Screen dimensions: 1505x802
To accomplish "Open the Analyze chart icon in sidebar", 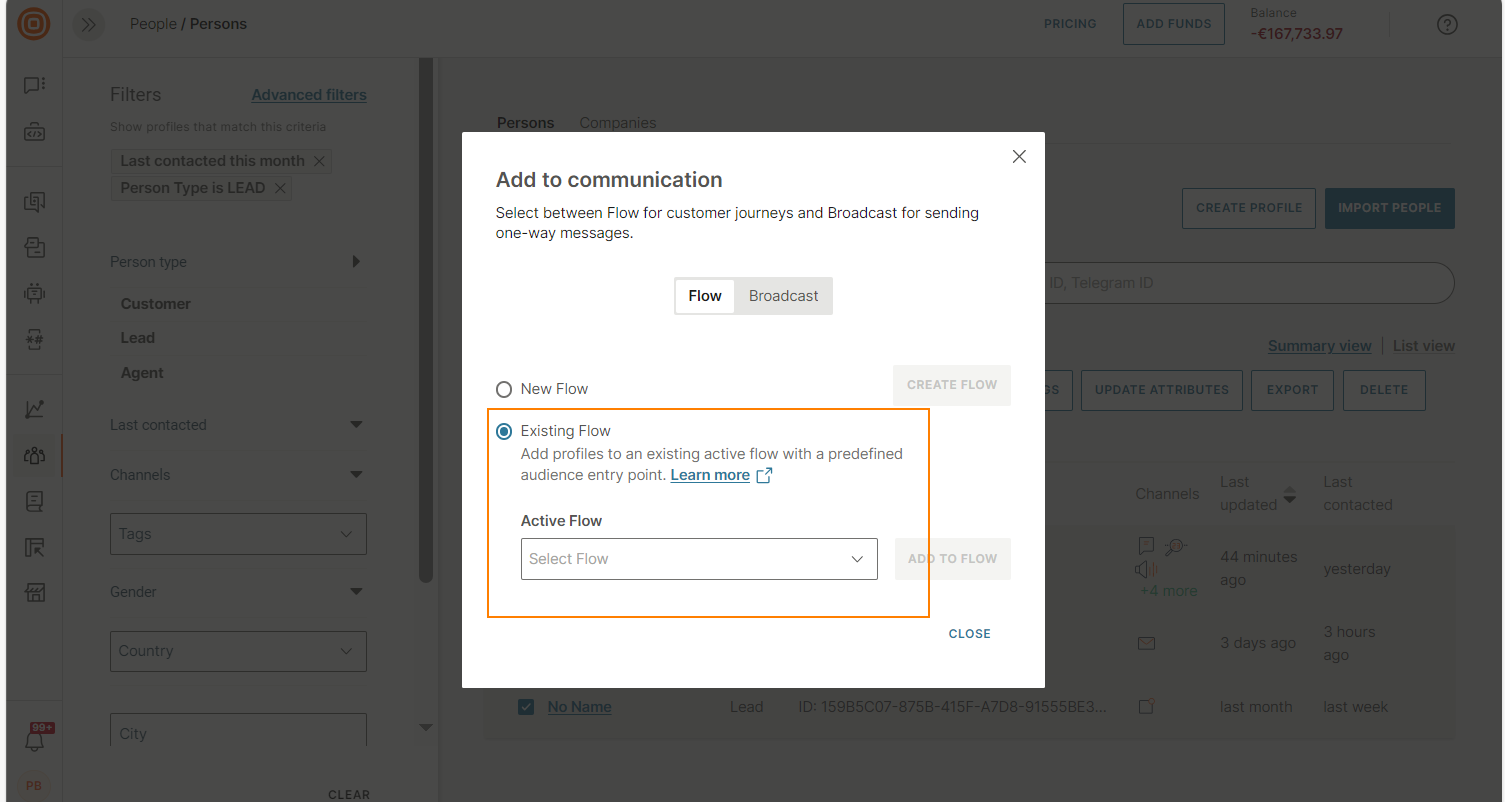I will [34, 409].
